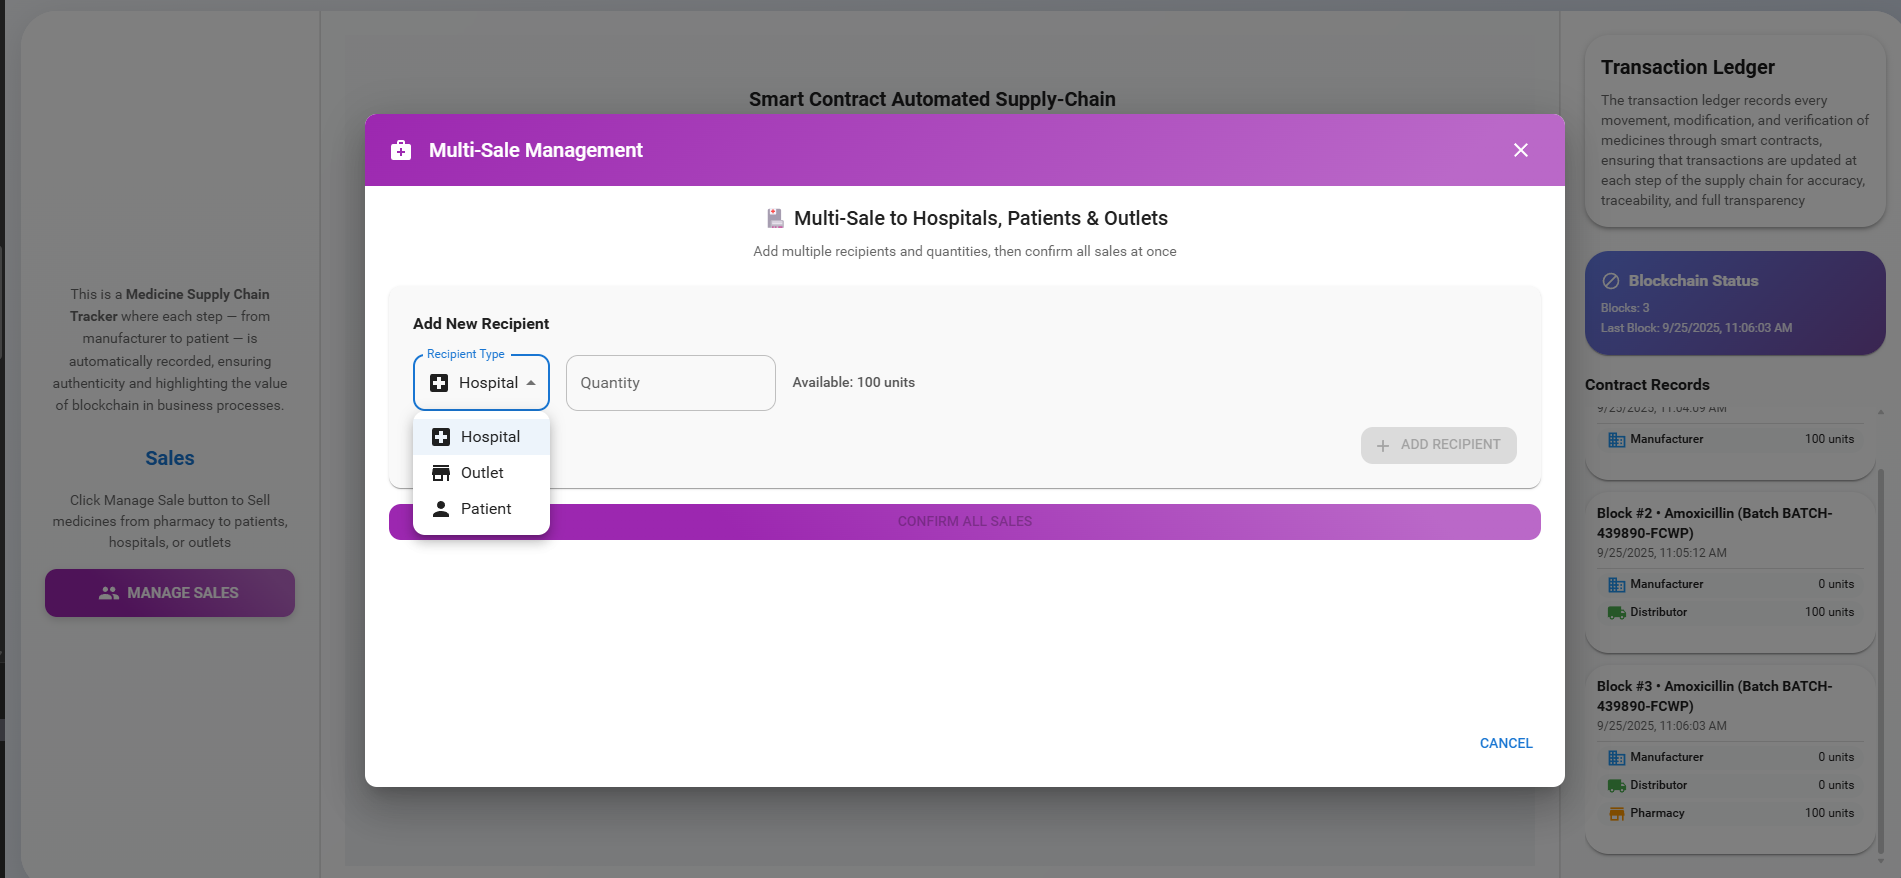Image resolution: width=1901 pixels, height=878 pixels.
Task: Close the Multi-Sale Management dialog
Action: (x=1520, y=150)
